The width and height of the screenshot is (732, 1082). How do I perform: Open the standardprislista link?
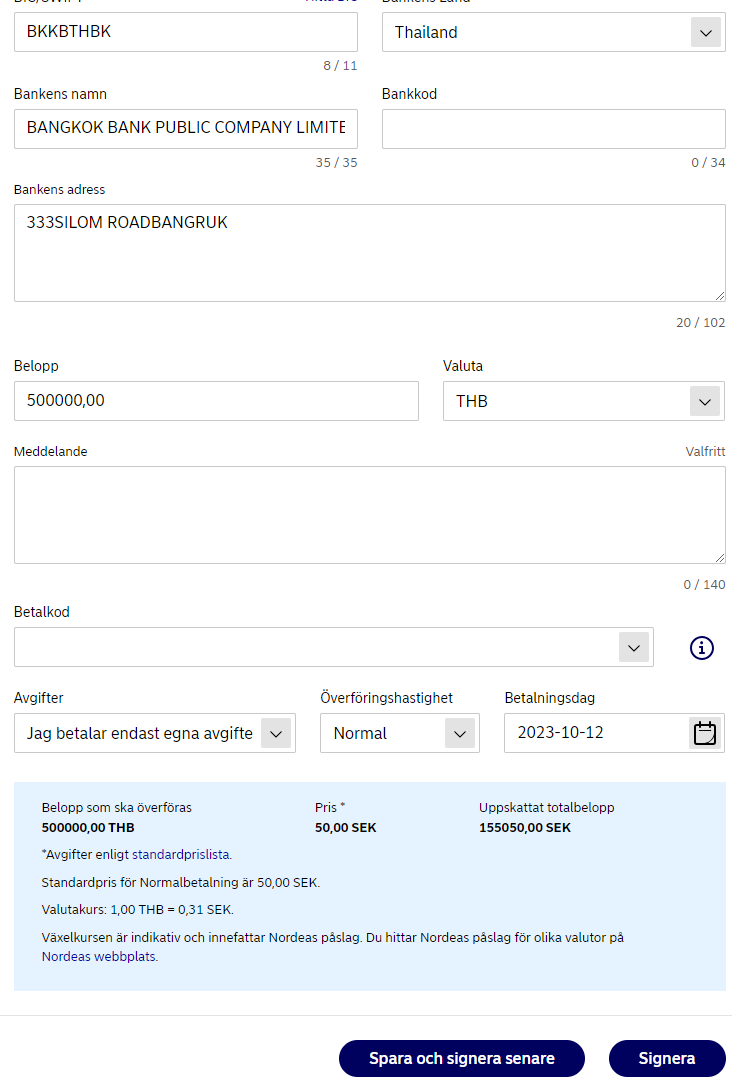pos(181,854)
